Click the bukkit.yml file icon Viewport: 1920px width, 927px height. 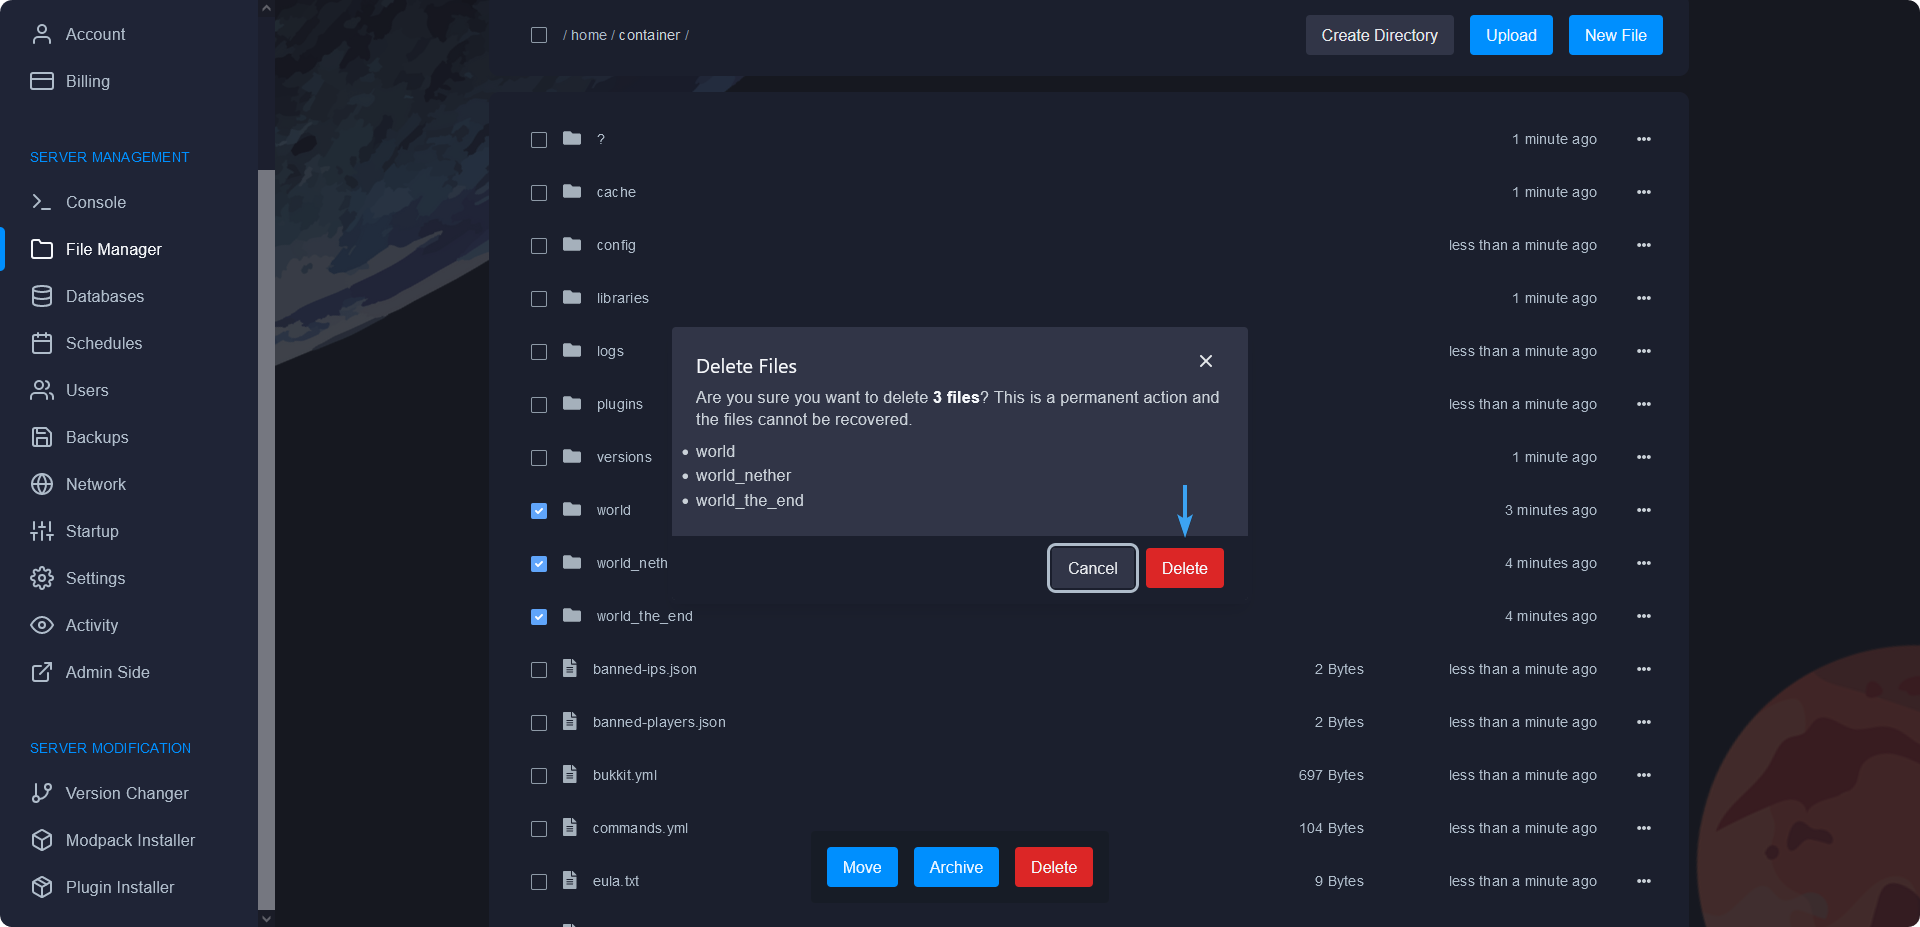(x=570, y=774)
